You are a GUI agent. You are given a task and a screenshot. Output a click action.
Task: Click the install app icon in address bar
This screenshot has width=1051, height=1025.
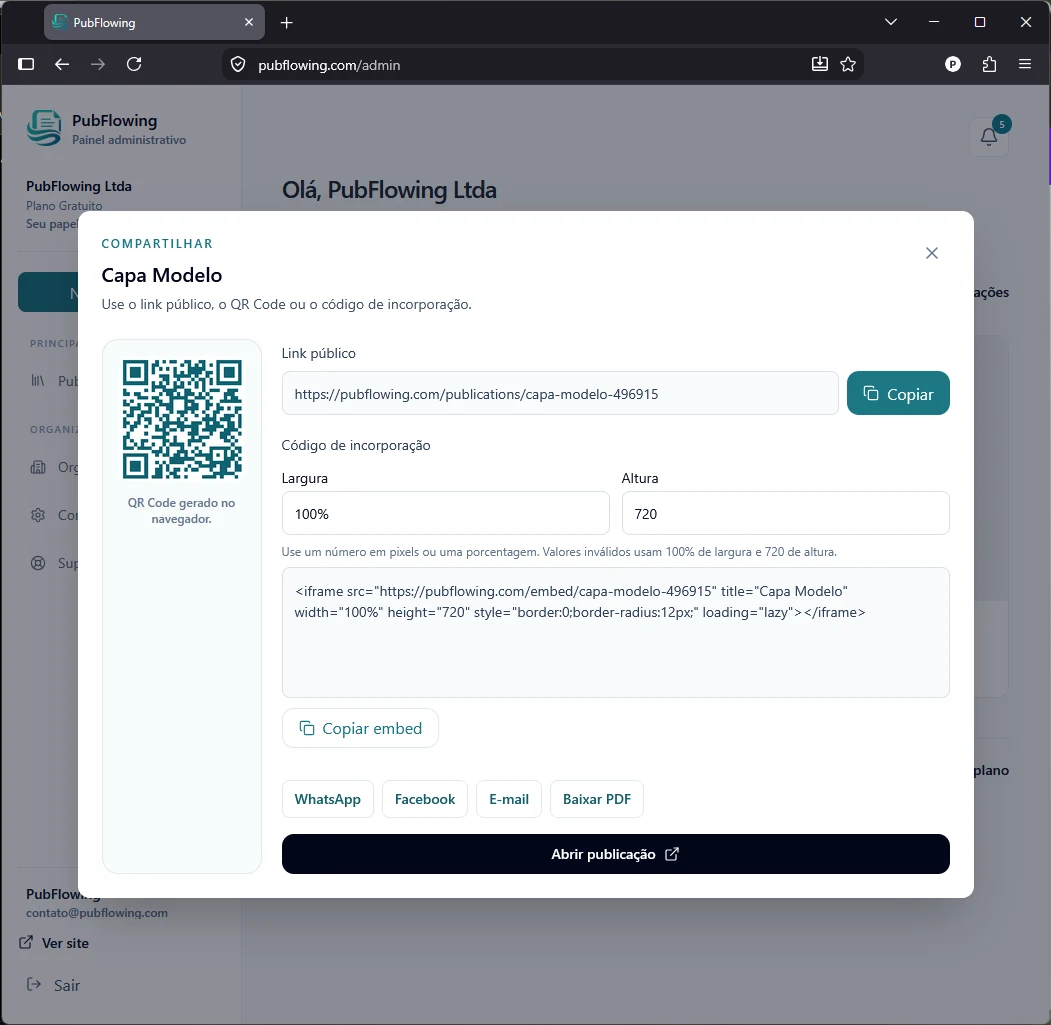point(819,64)
